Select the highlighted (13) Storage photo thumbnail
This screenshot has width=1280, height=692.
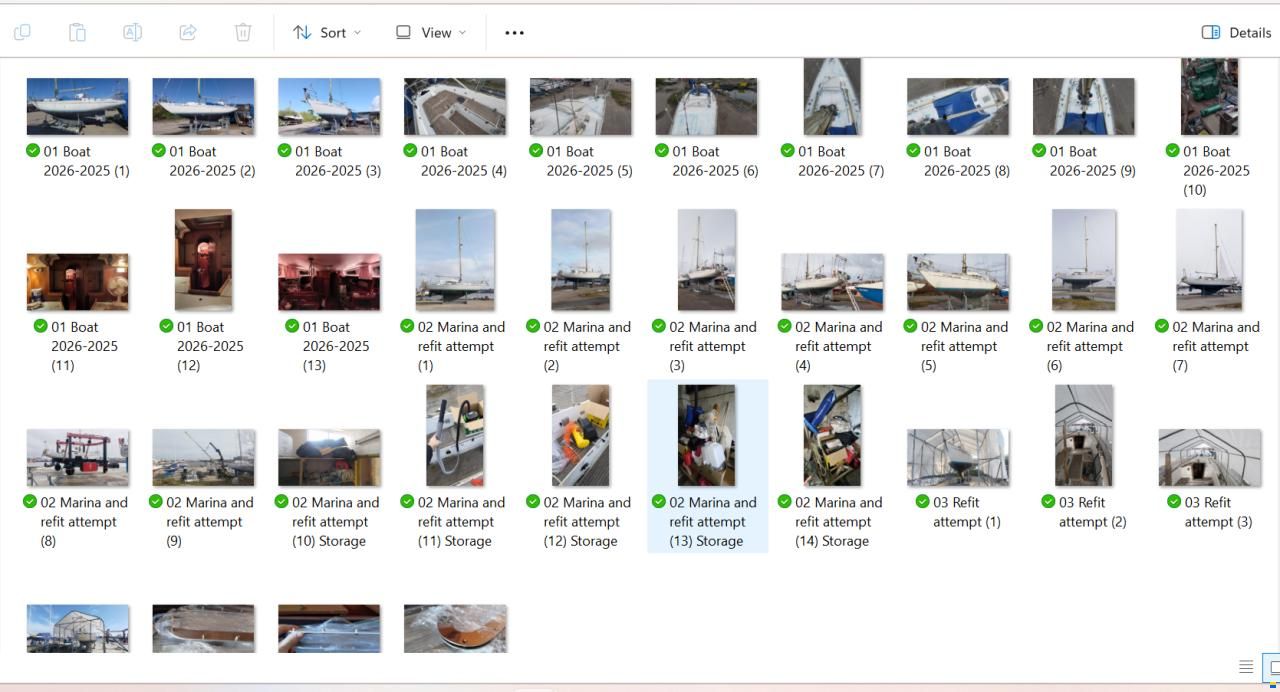[706, 436]
